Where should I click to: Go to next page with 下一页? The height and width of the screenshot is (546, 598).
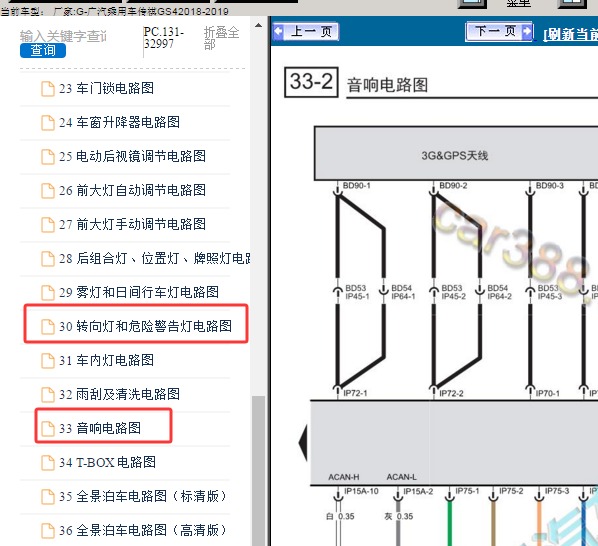499,31
